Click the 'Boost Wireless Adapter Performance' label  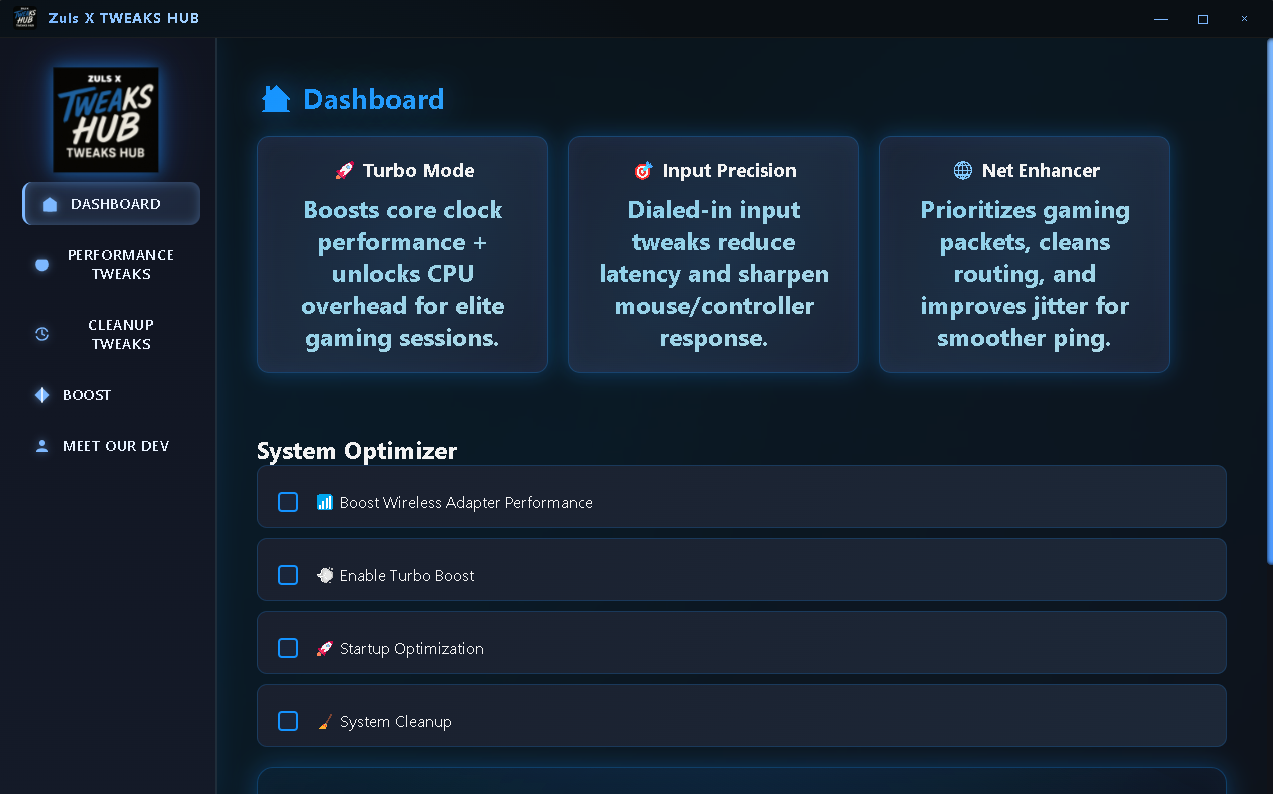(466, 503)
